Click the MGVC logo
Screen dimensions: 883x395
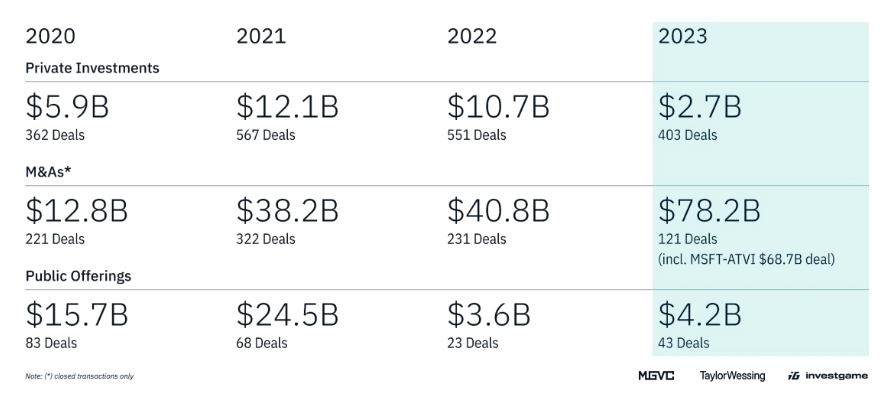coord(656,376)
